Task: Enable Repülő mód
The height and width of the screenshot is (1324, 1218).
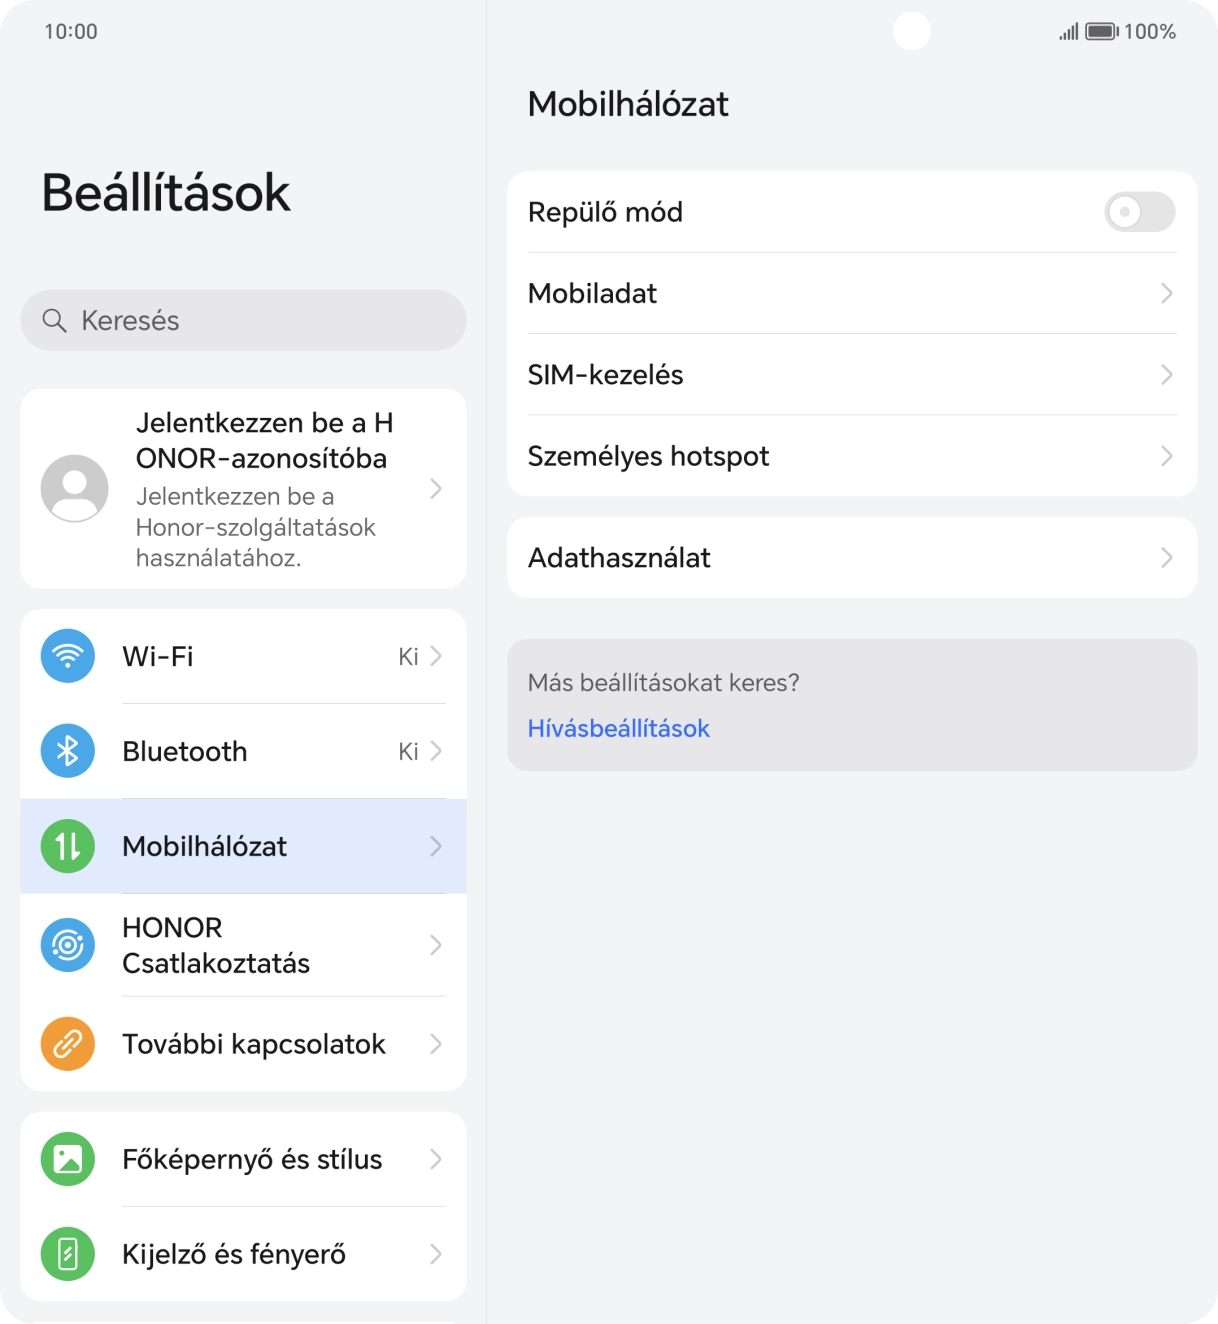Action: click(1139, 212)
